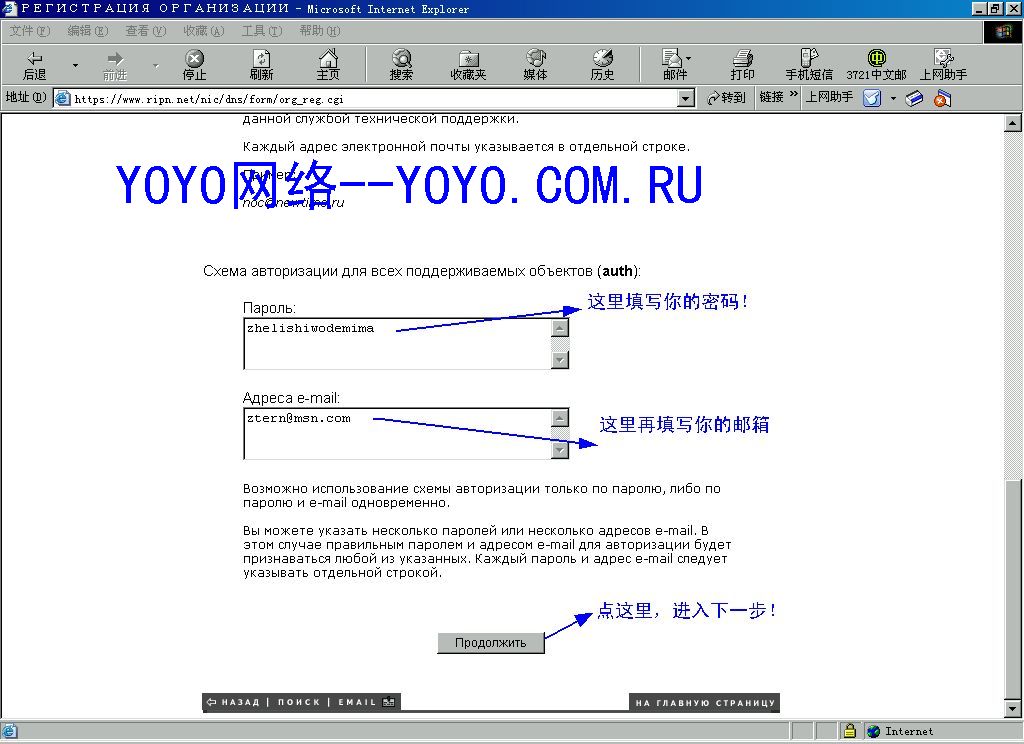This screenshot has height=744, width=1024.
Task: Click the Продолжить button
Action: 490,643
